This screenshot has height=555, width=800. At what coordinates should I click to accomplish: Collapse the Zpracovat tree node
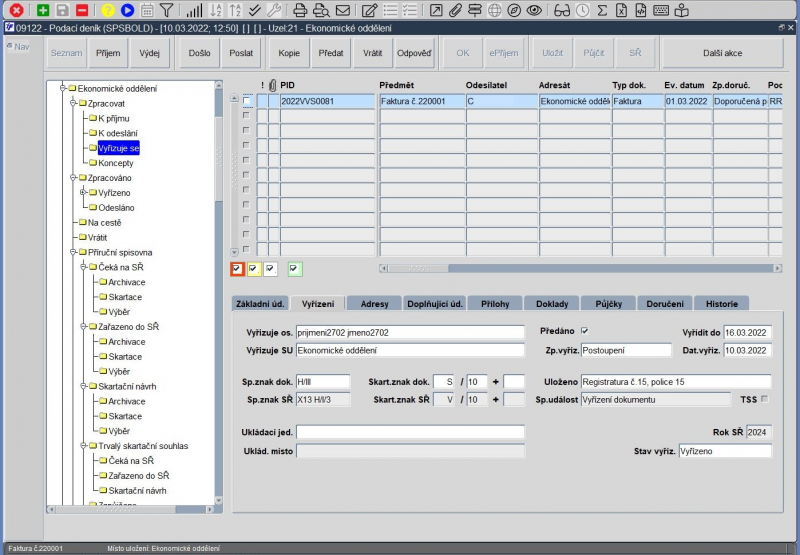pyautogui.click(x=73, y=103)
